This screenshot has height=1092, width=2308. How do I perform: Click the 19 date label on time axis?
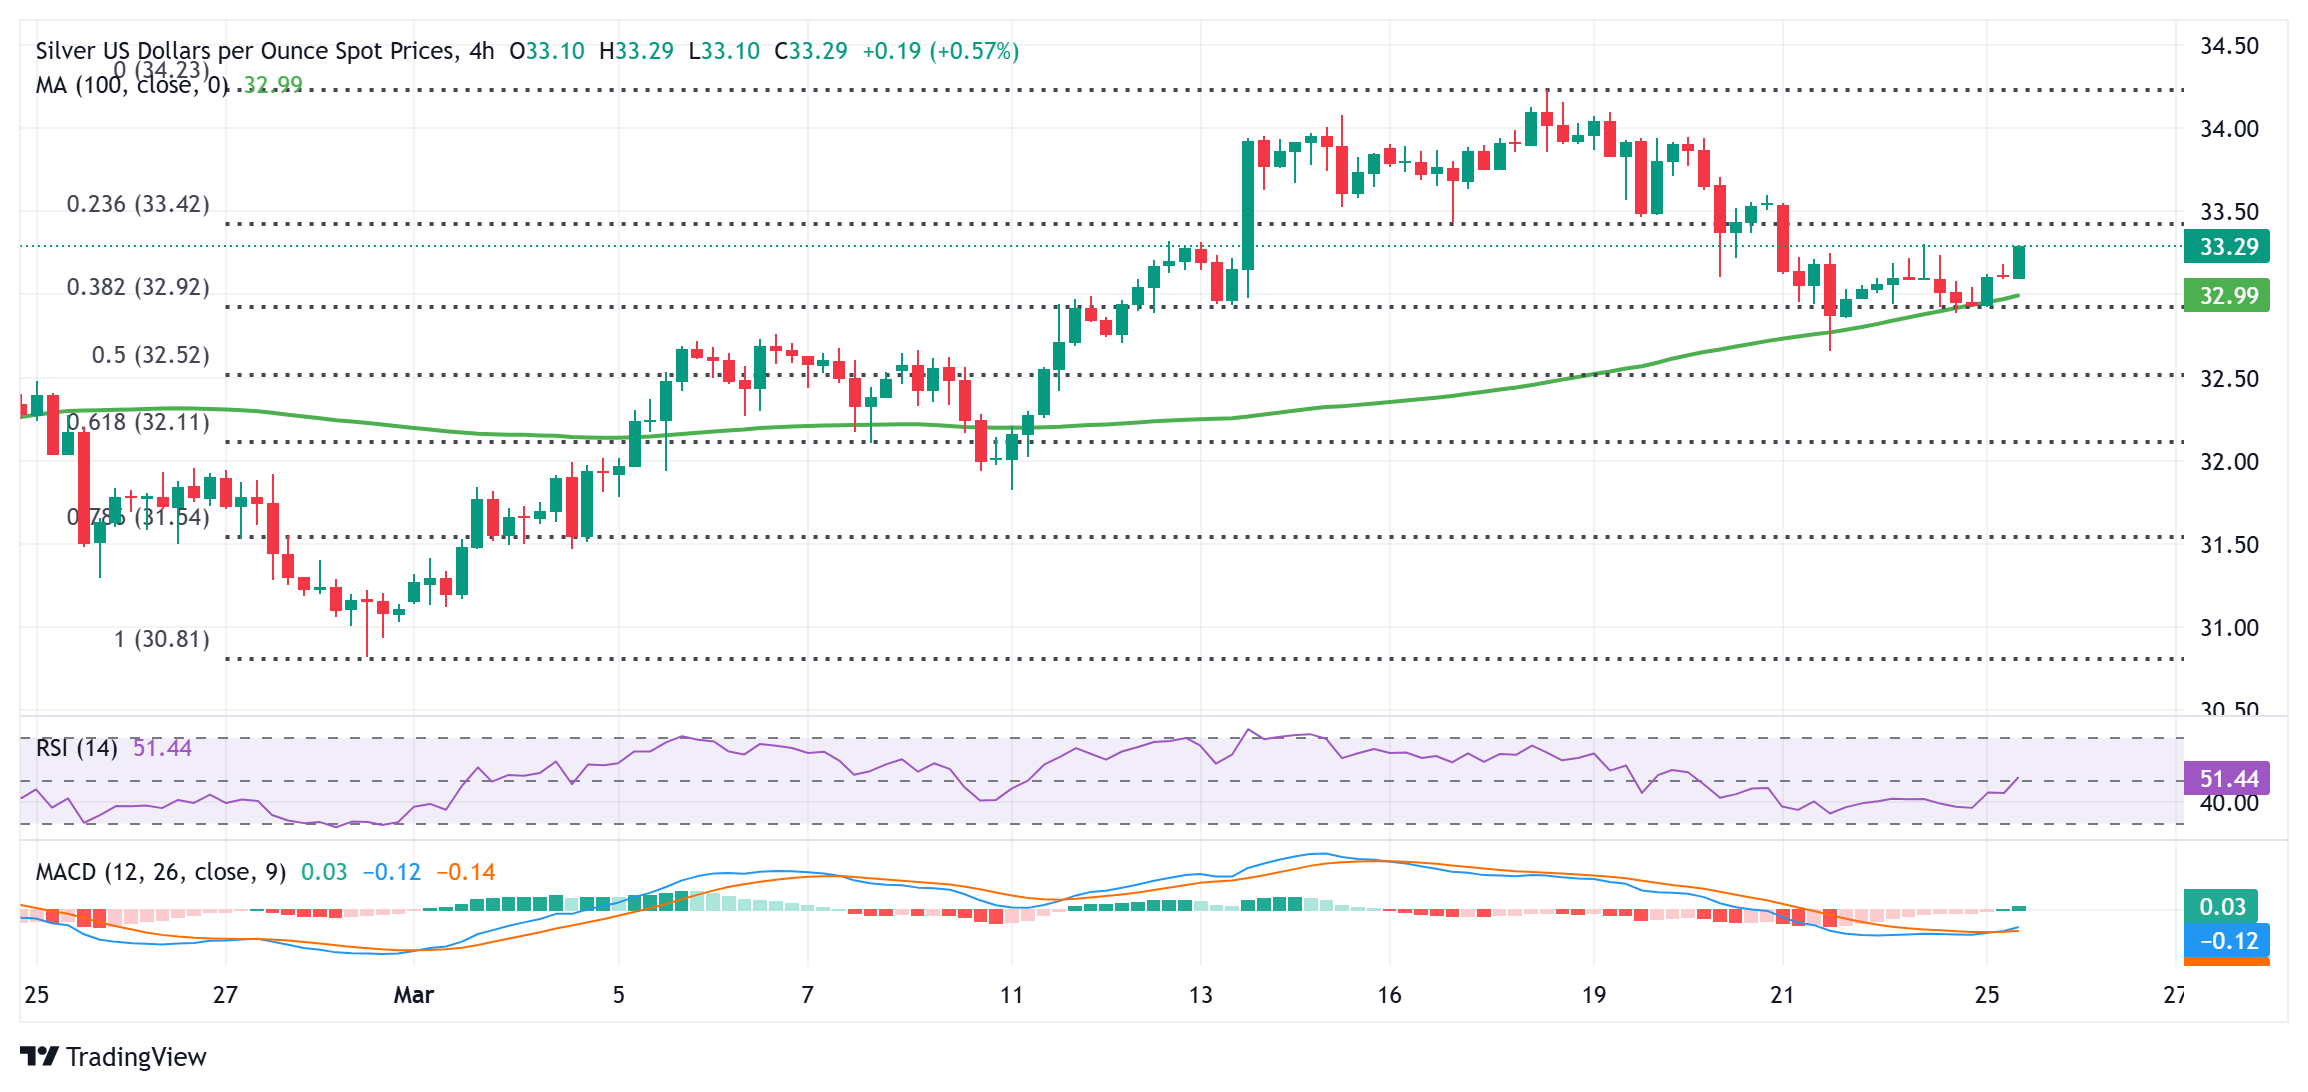click(x=1593, y=995)
